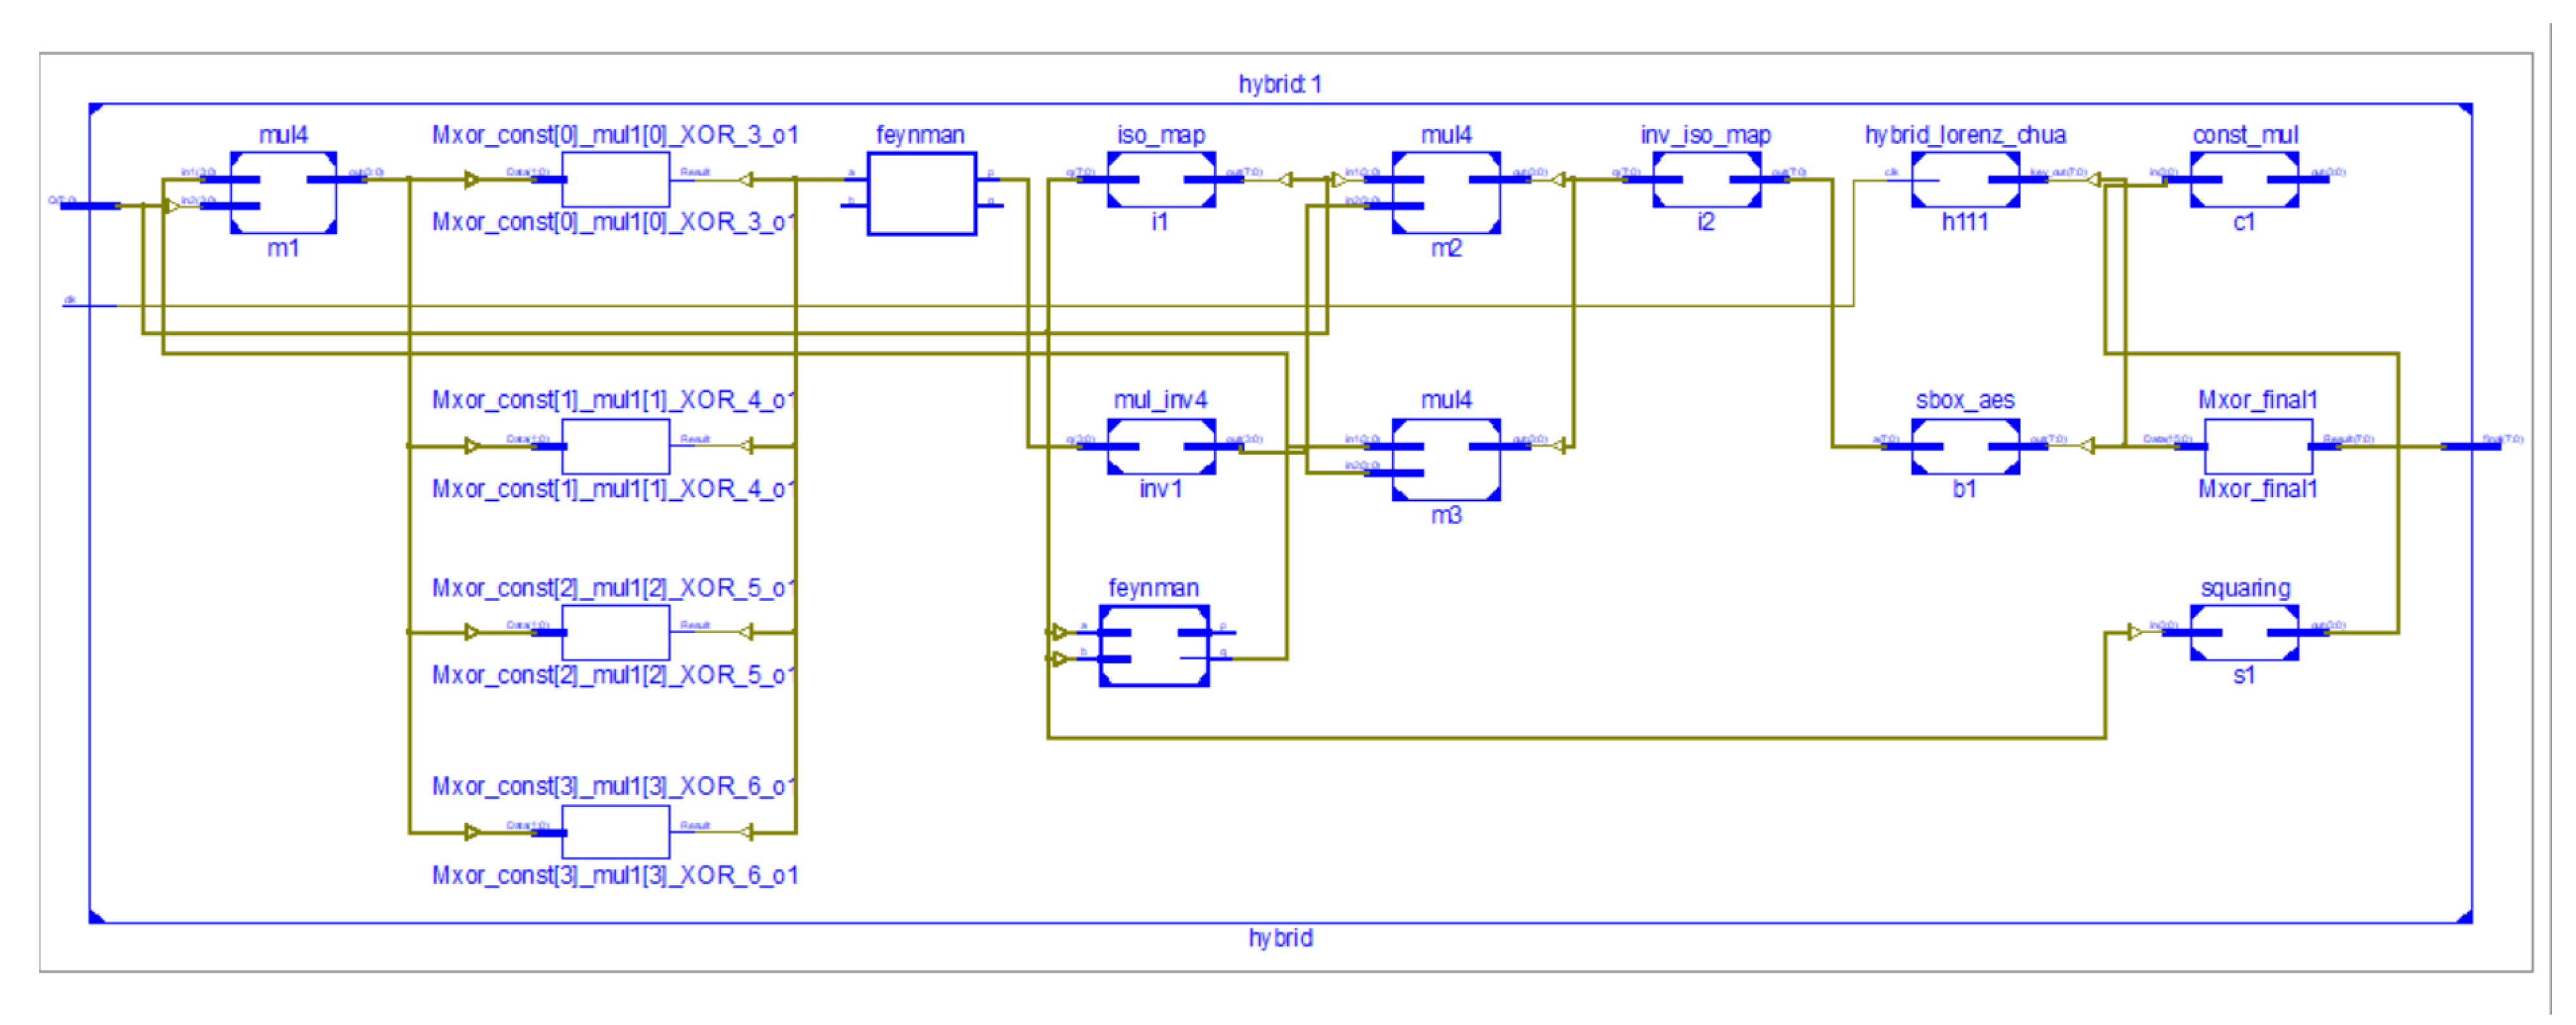Click the Mxor_const[2]_mul1[2]_XOR_5 block
This screenshot has width=2576, height=1025.
coord(615,633)
